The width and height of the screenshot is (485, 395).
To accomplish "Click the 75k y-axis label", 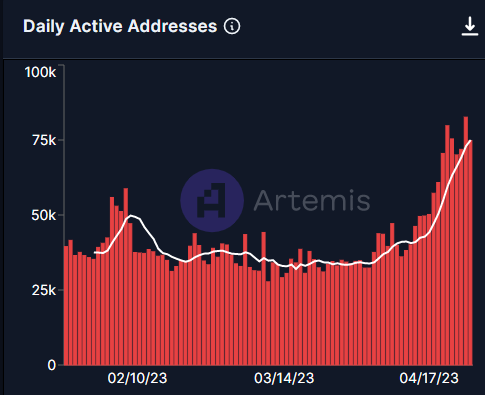I will 44,140.
